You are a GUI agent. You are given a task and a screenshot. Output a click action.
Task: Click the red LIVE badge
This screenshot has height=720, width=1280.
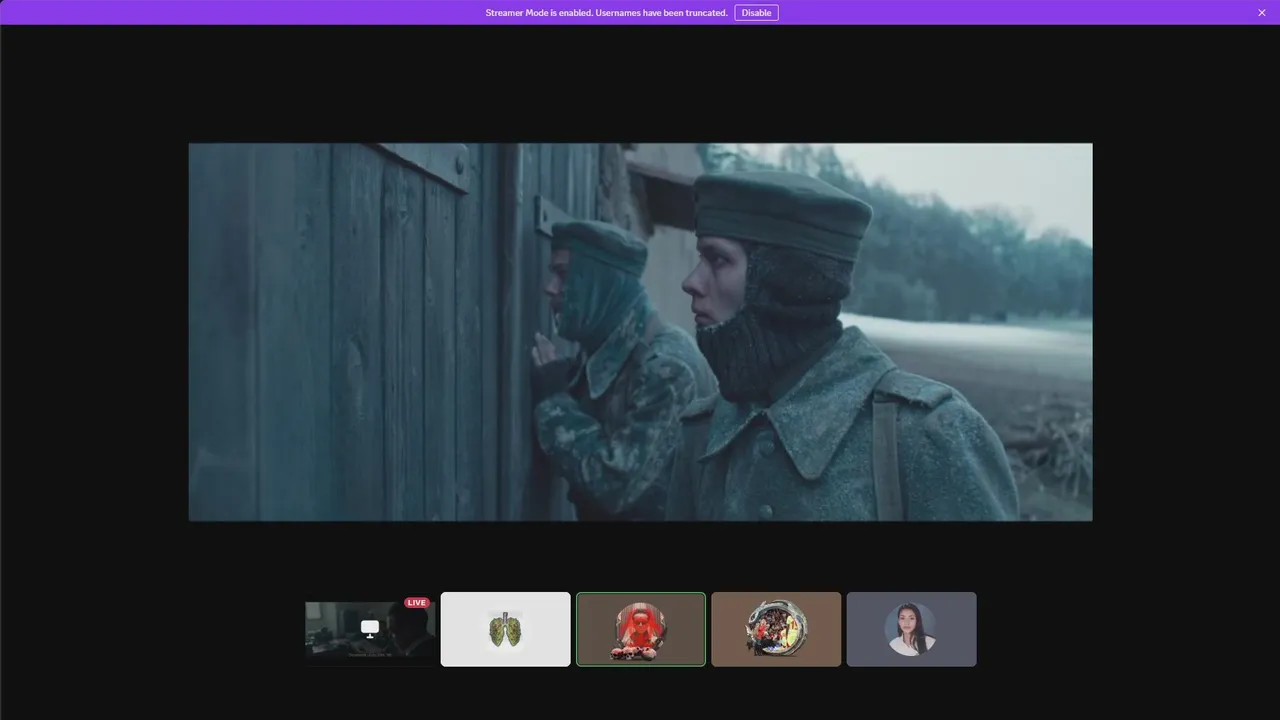click(417, 603)
